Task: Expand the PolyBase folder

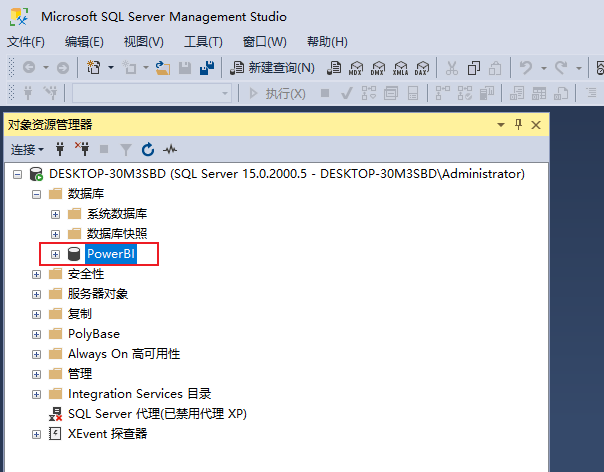Action: pyautogui.click(x=37, y=334)
